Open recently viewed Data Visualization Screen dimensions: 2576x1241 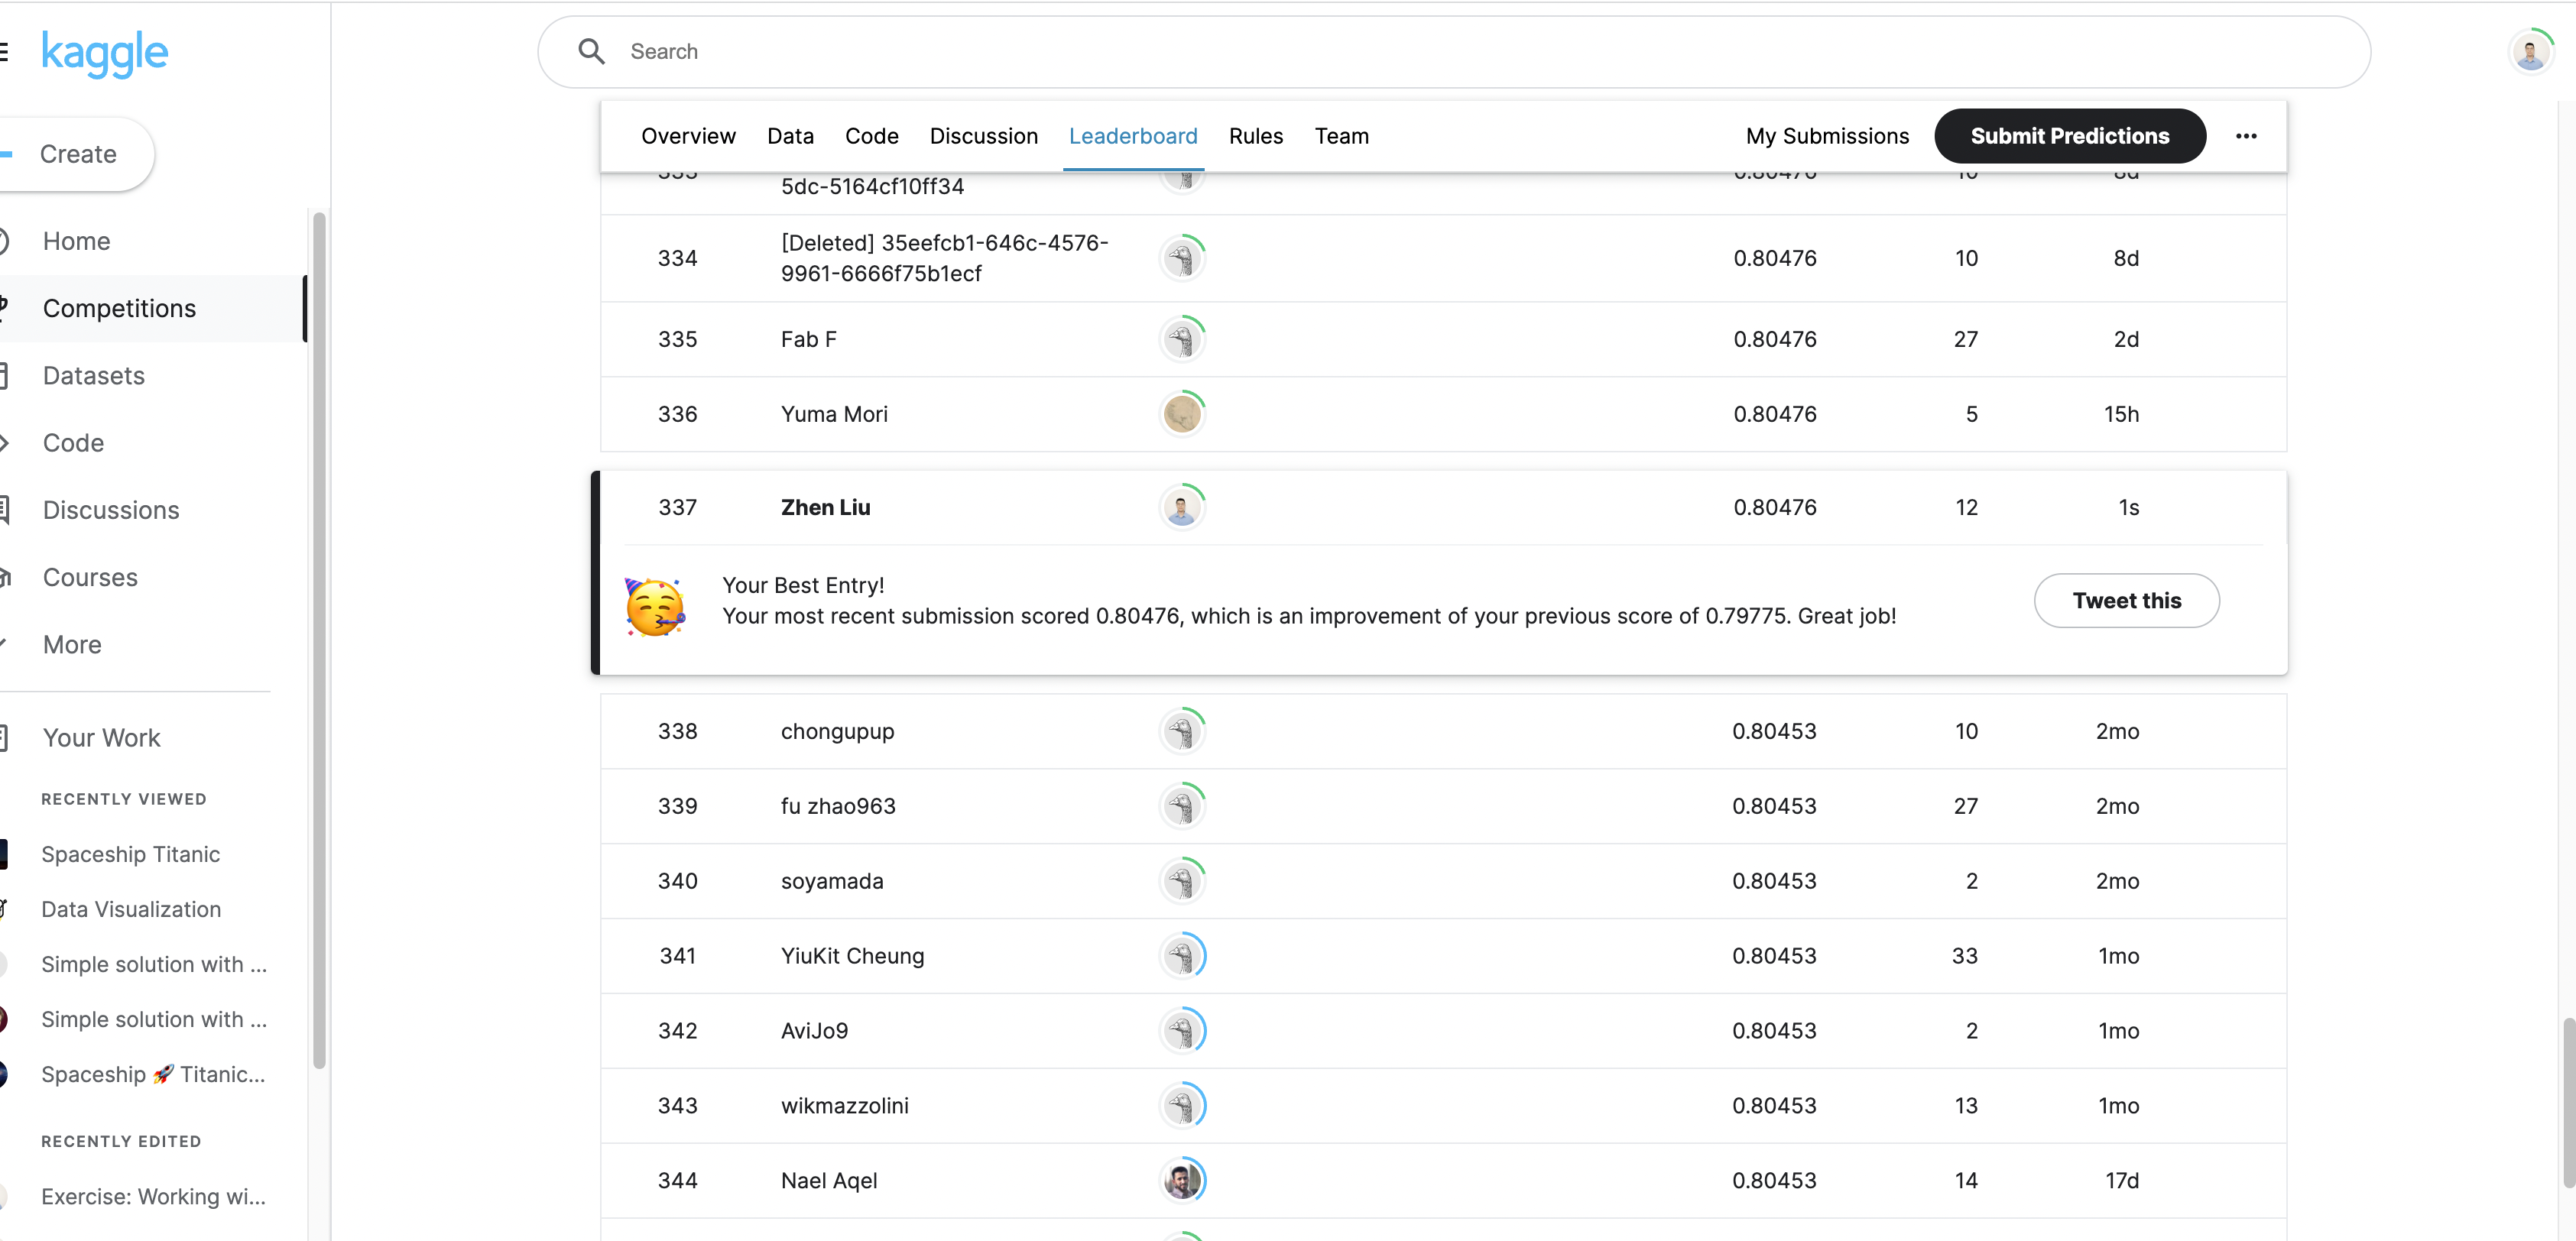[131, 909]
